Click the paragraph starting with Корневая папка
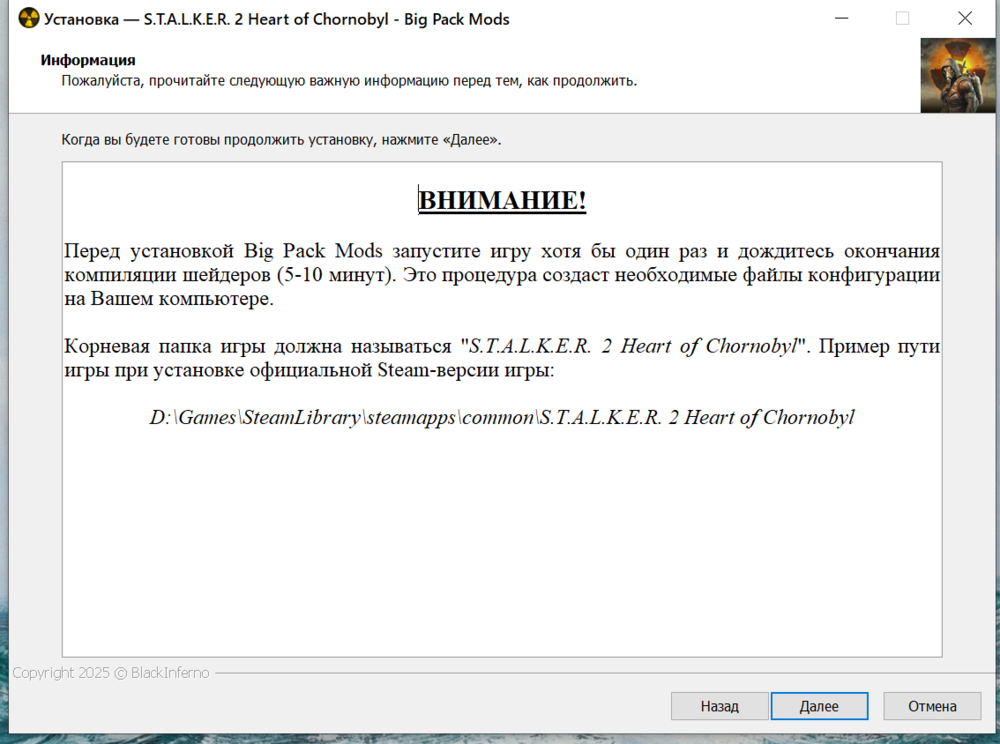Viewport: 1000px width, 744px height. 502,358
